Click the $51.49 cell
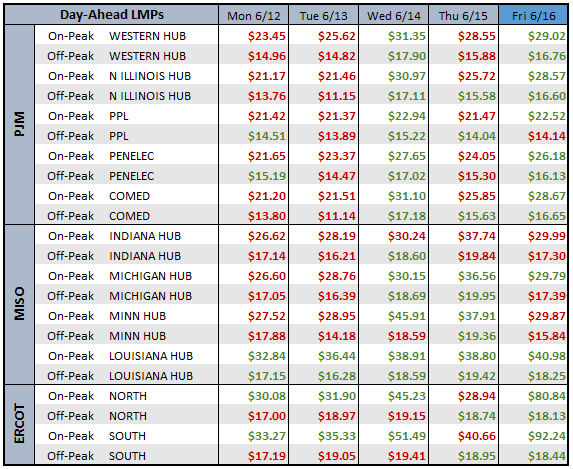 pos(406,436)
